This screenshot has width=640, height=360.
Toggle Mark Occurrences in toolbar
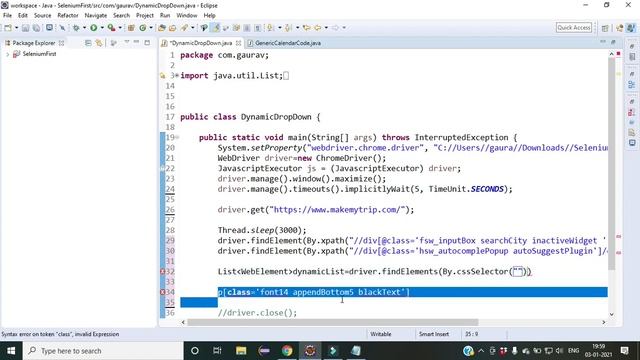[x=216, y=28]
